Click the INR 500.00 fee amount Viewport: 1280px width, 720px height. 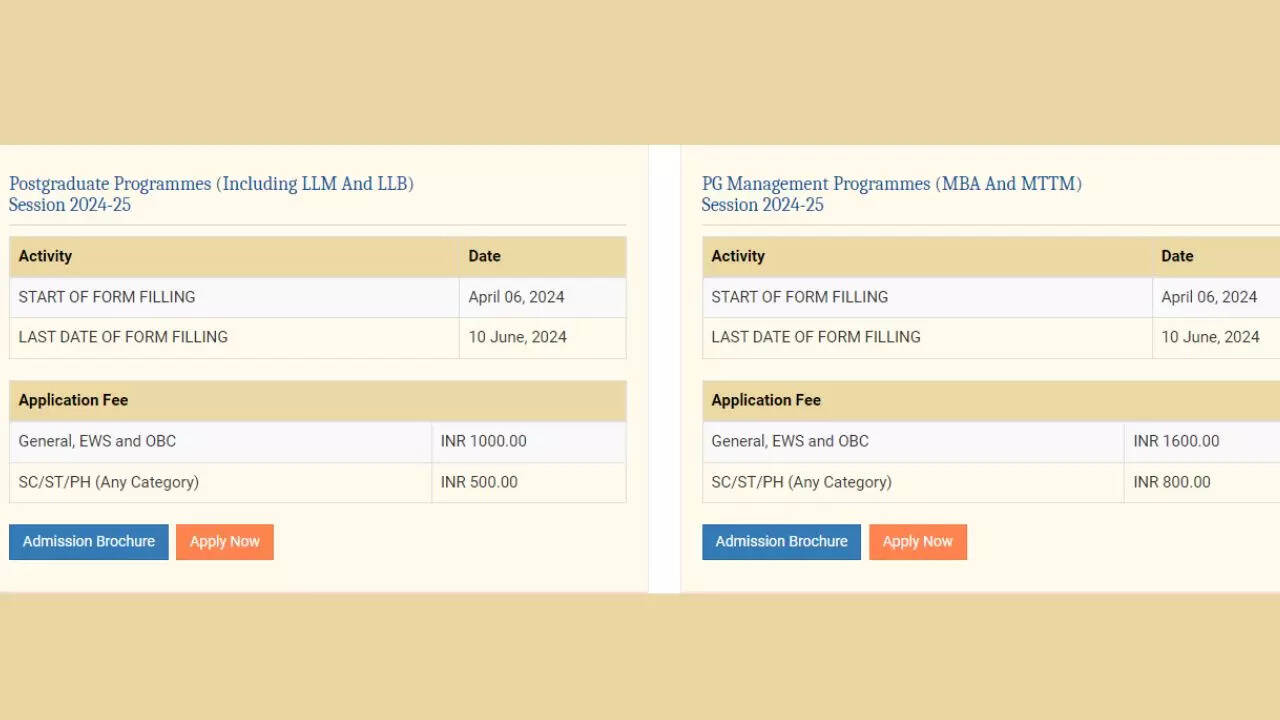[479, 482]
